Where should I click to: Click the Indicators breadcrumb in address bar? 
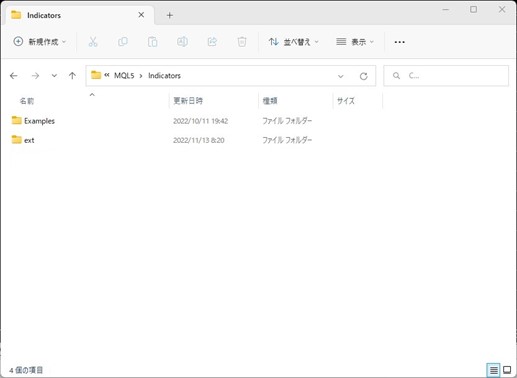pyautogui.click(x=164, y=76)
